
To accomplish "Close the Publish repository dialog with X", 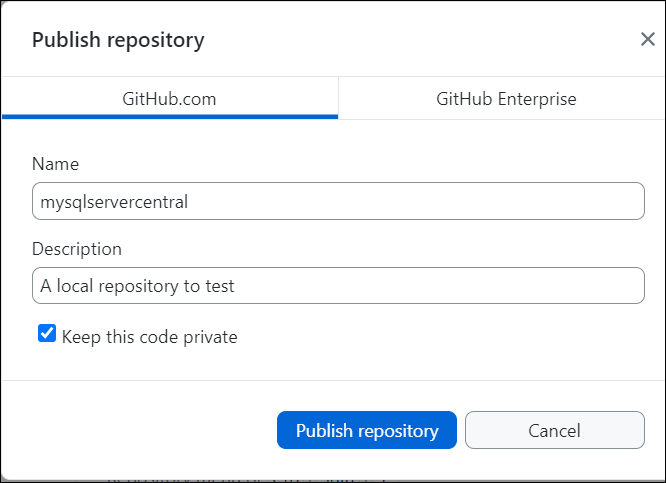I will click(647, 40).
